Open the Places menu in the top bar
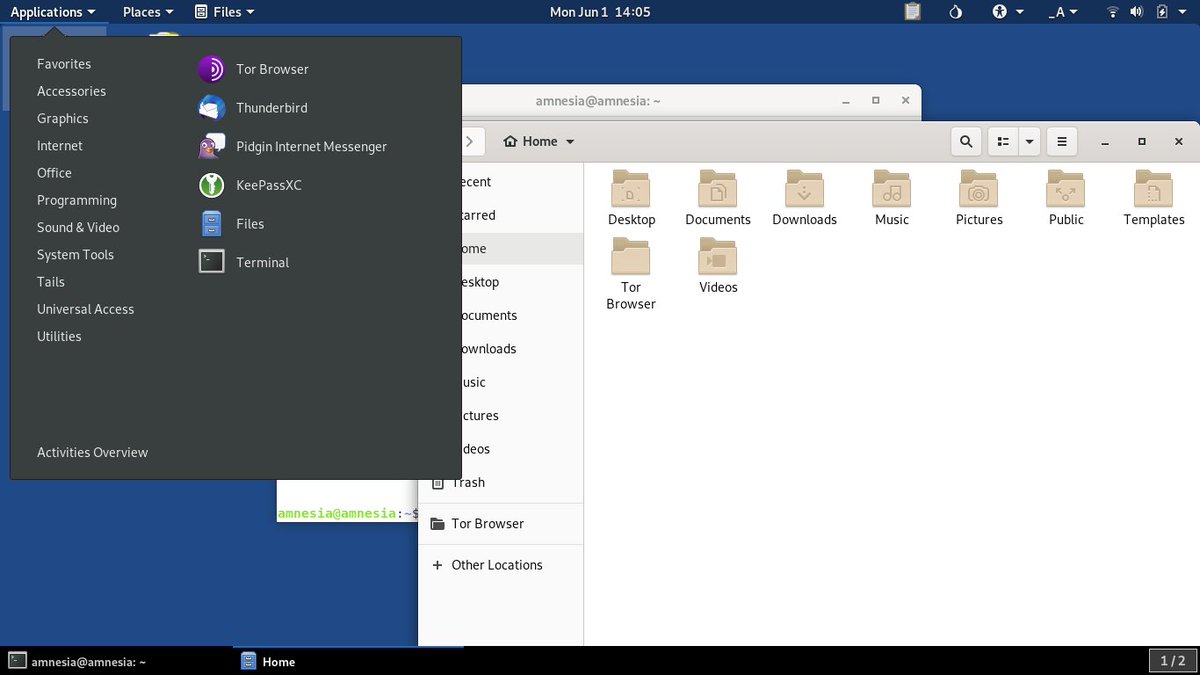Screen dimensions: 1200x675 (x=146, y=11)
